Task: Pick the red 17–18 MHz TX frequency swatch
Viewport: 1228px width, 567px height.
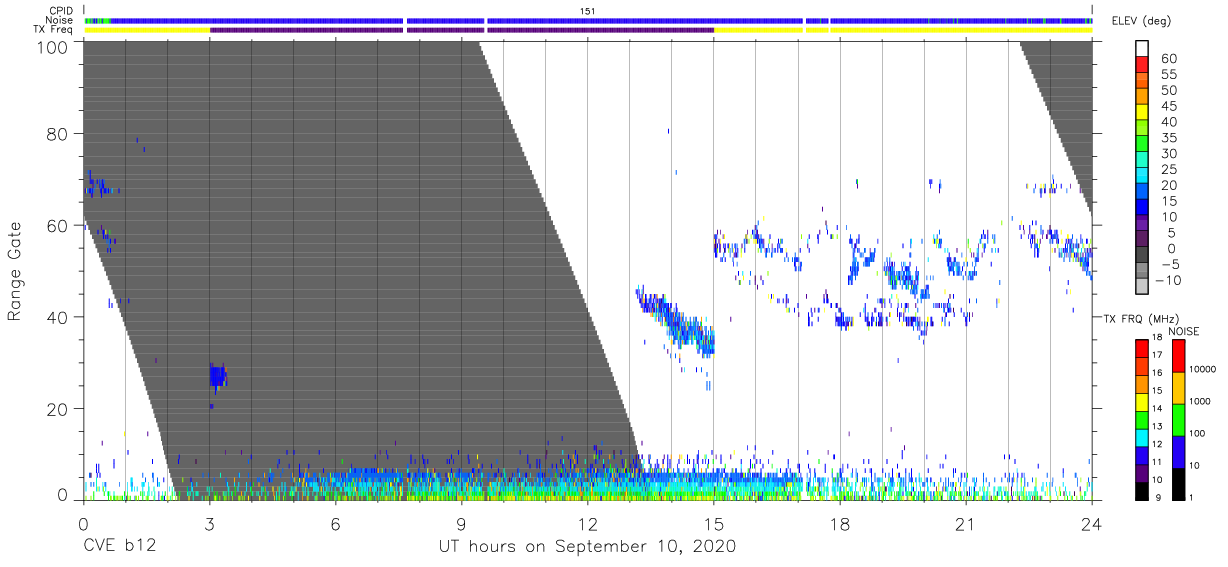Action: click(x=1142, y=347)
